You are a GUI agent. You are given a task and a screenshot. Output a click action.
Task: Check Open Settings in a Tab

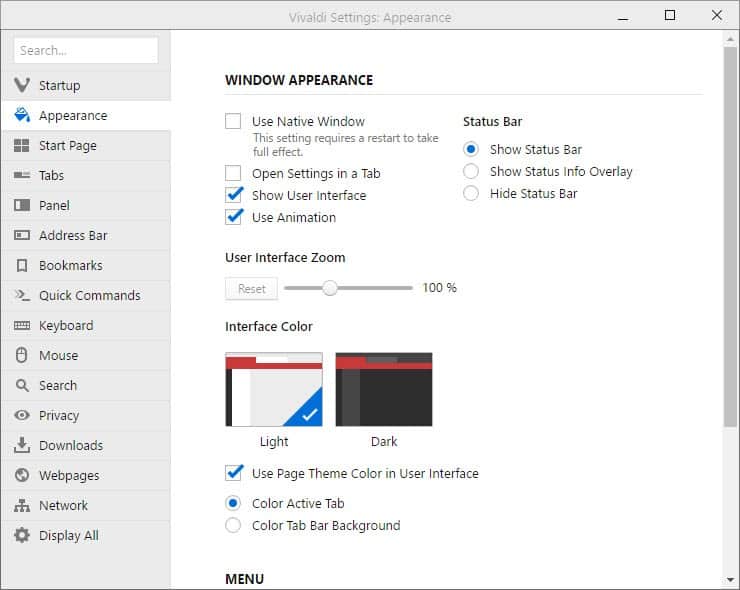click(x=233, y=173)
